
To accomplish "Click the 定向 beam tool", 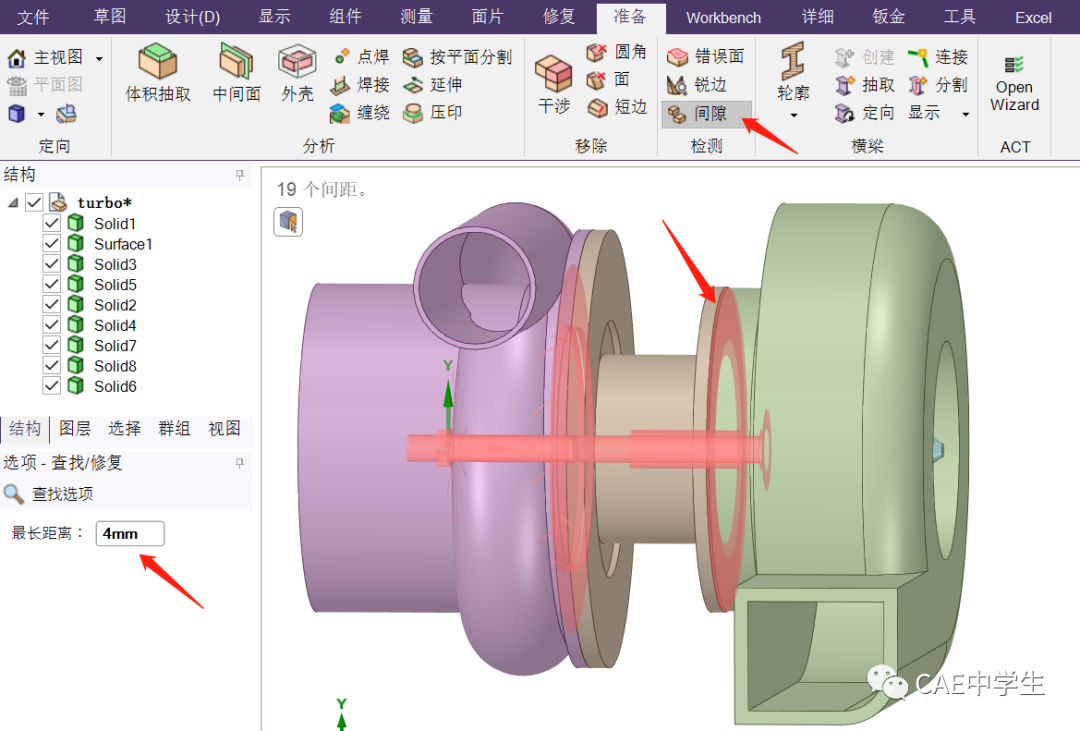I will click(x=864, y=112).
